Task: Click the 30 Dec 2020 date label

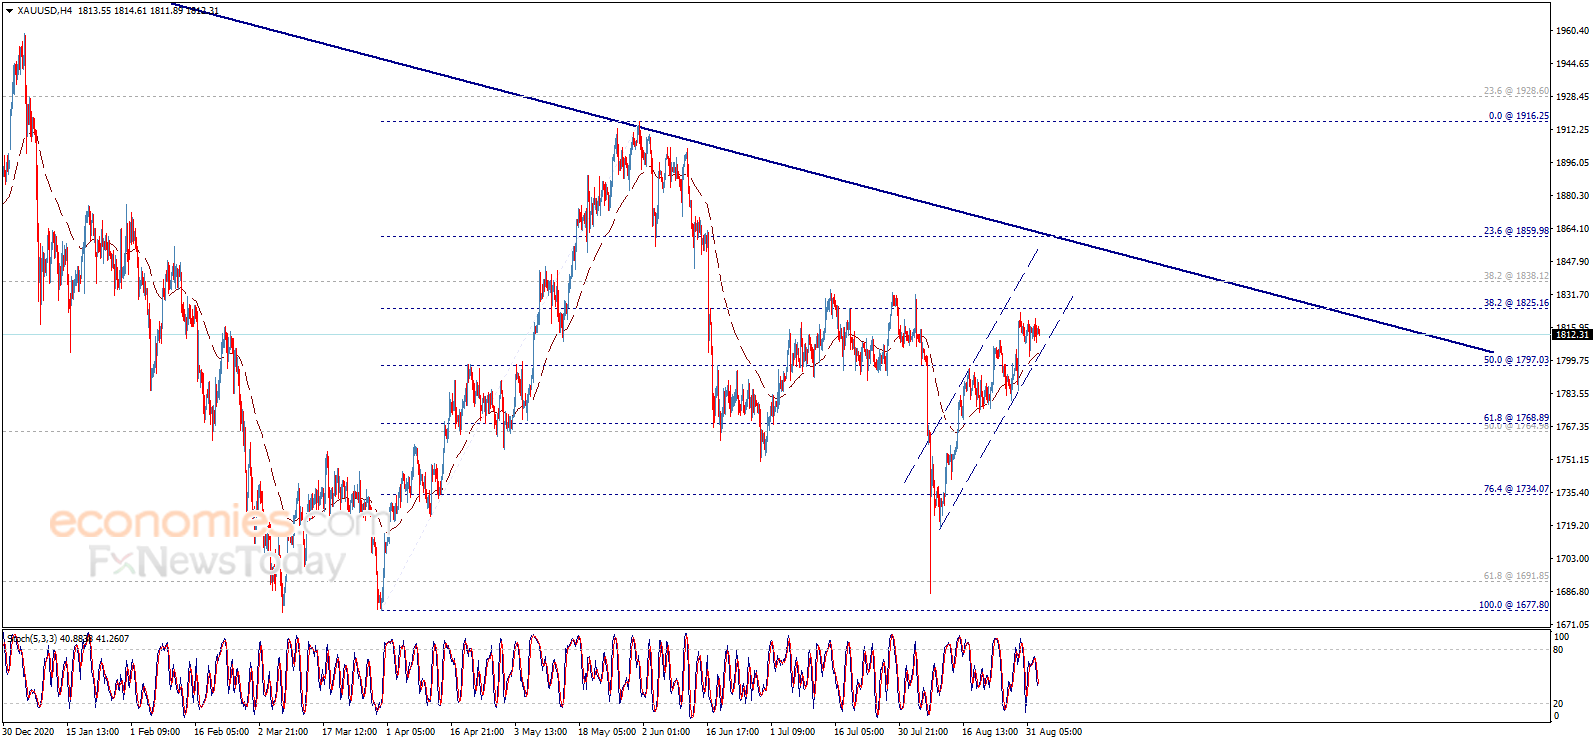Action: (x=28, y=732)
